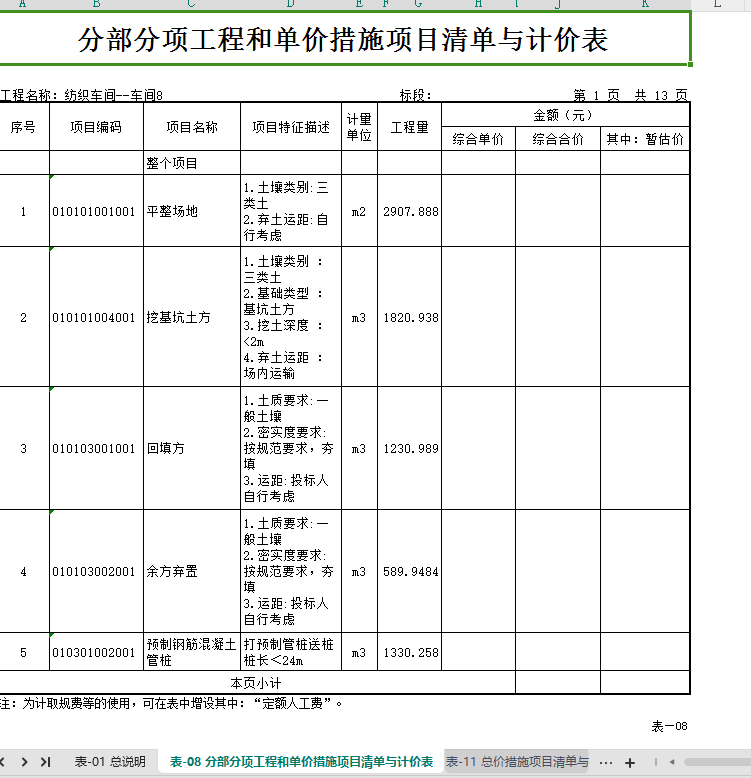Click the description cell for 挖基坑土方
This screenshot has height=778, width=751.
[x=291, y=317]
